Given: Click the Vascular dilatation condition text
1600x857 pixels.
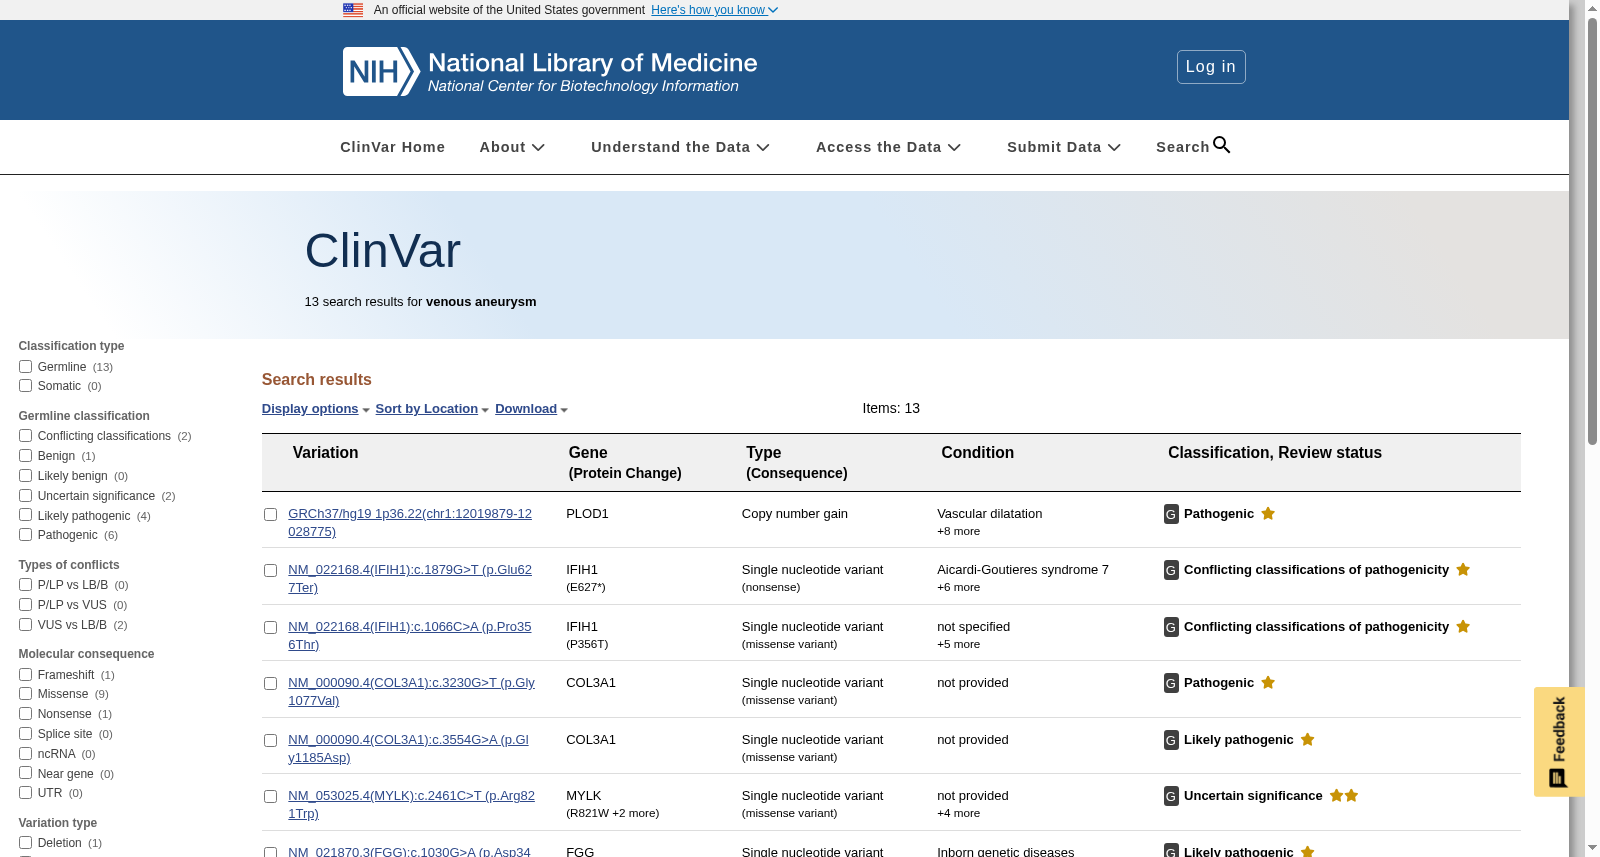Looking at the screenshot, I should point(989,514).
